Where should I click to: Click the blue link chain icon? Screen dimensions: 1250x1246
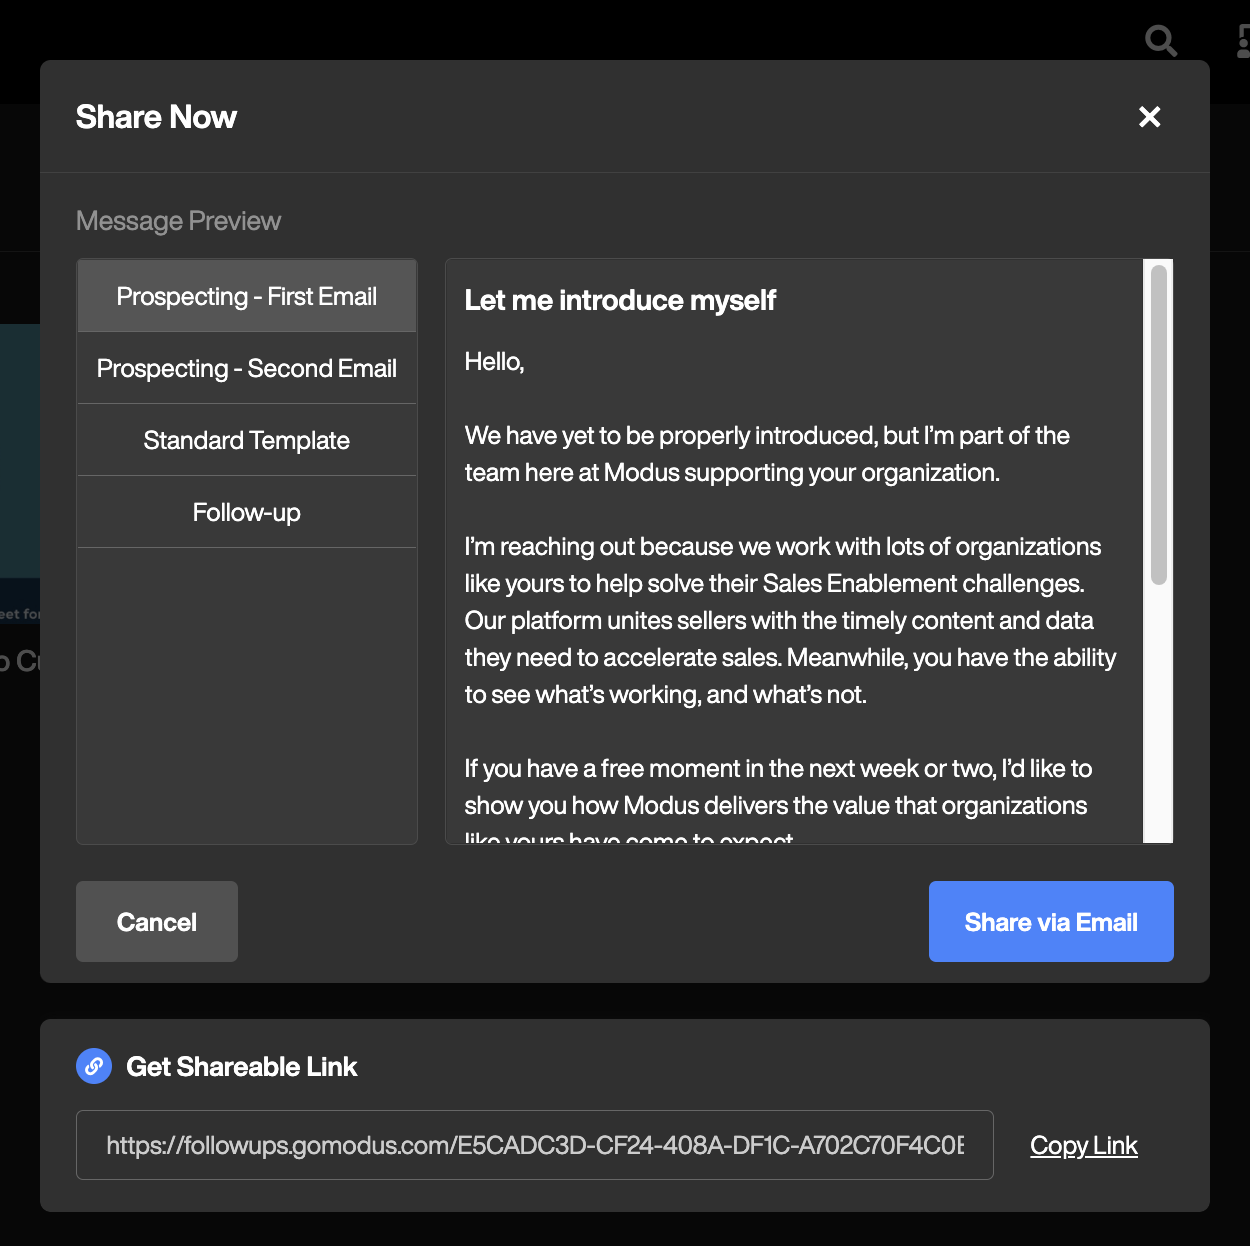click(94, 1066)
